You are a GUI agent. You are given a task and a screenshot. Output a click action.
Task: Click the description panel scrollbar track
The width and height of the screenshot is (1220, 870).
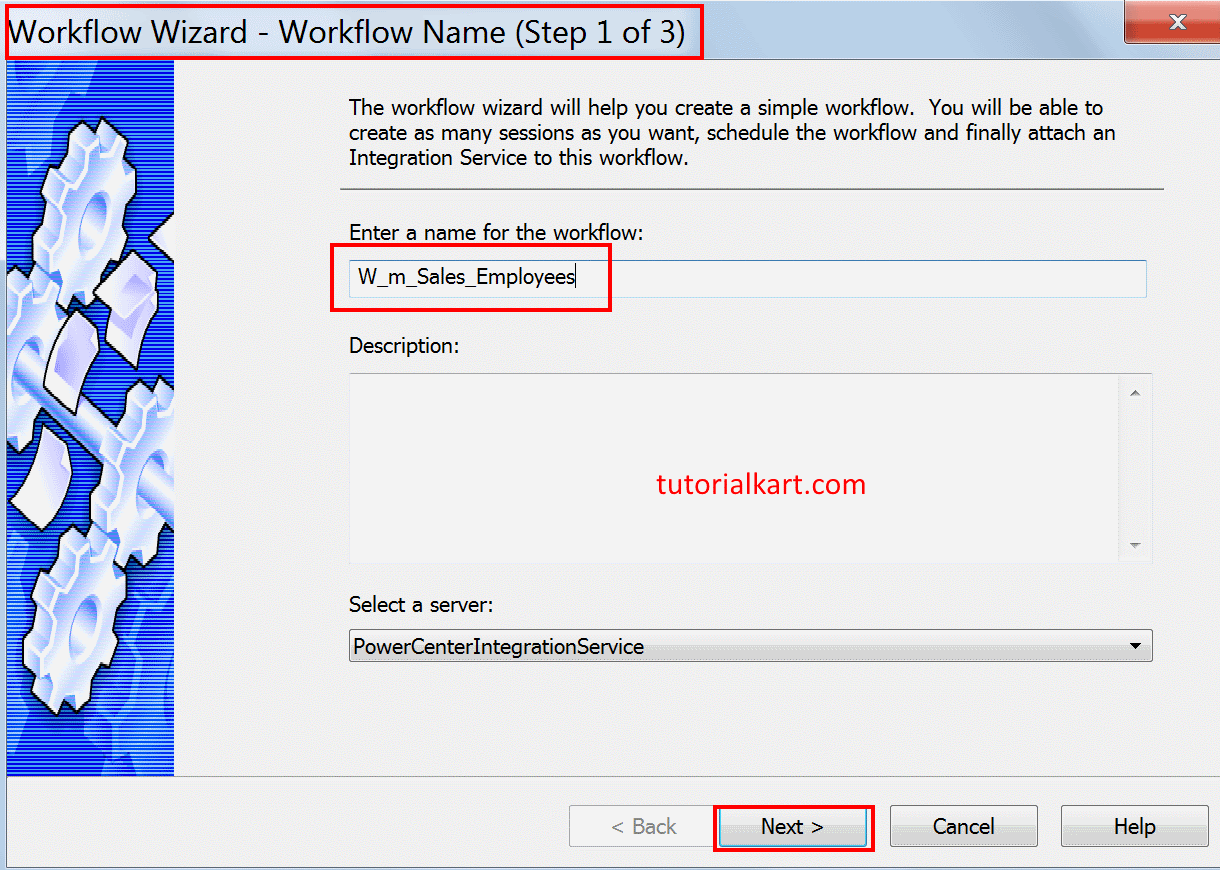[1135, 468]
